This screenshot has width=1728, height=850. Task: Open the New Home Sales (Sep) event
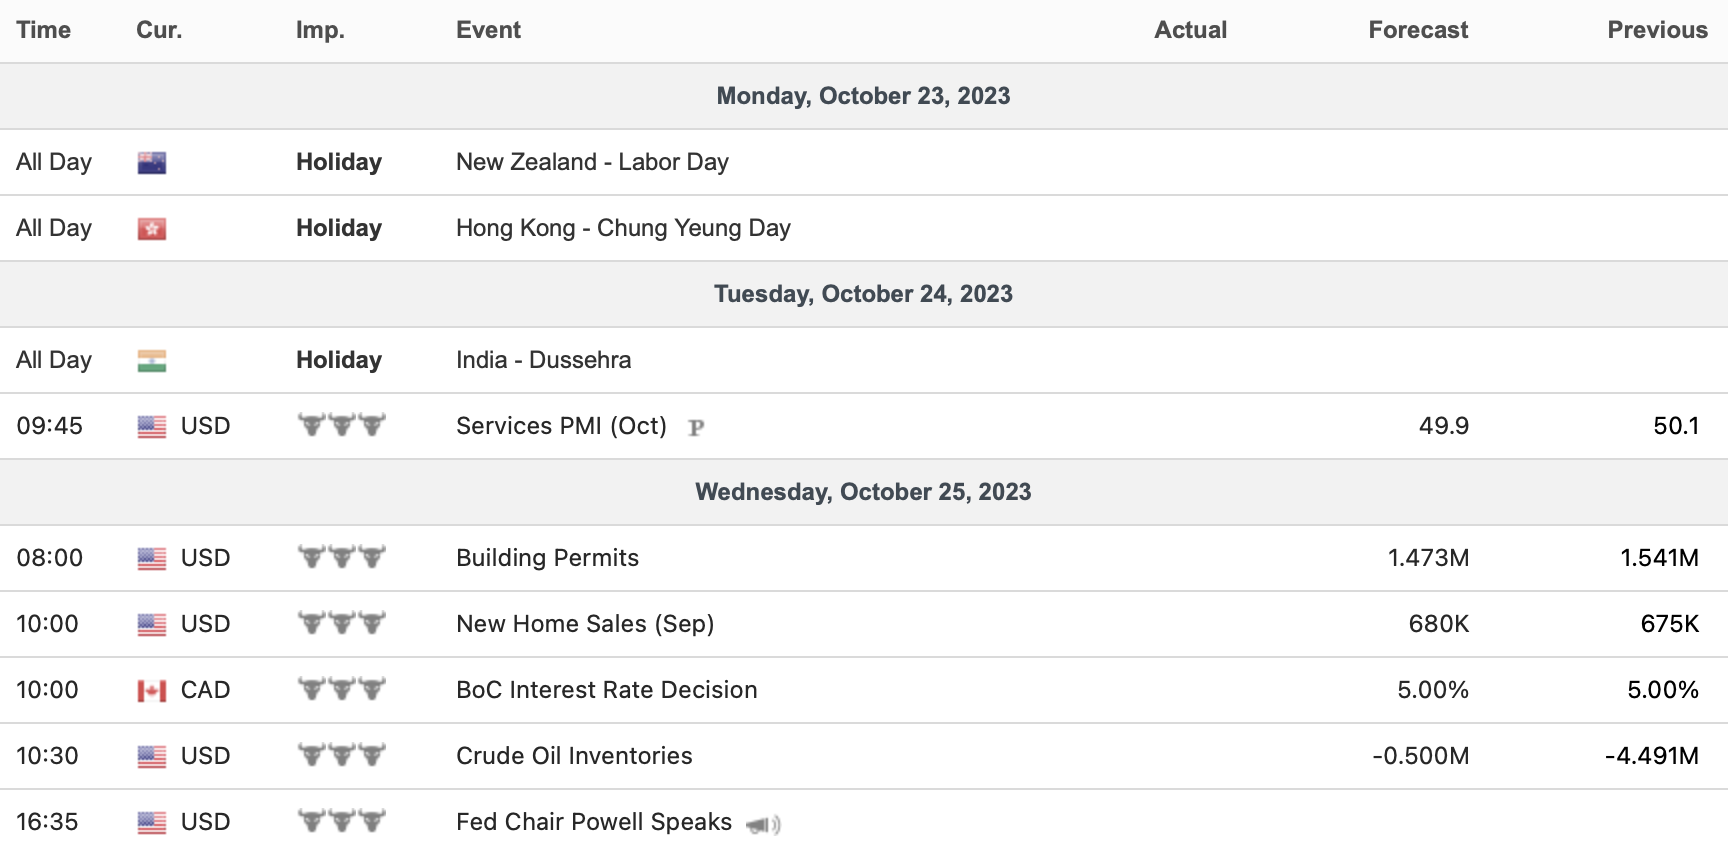(585, 624)
